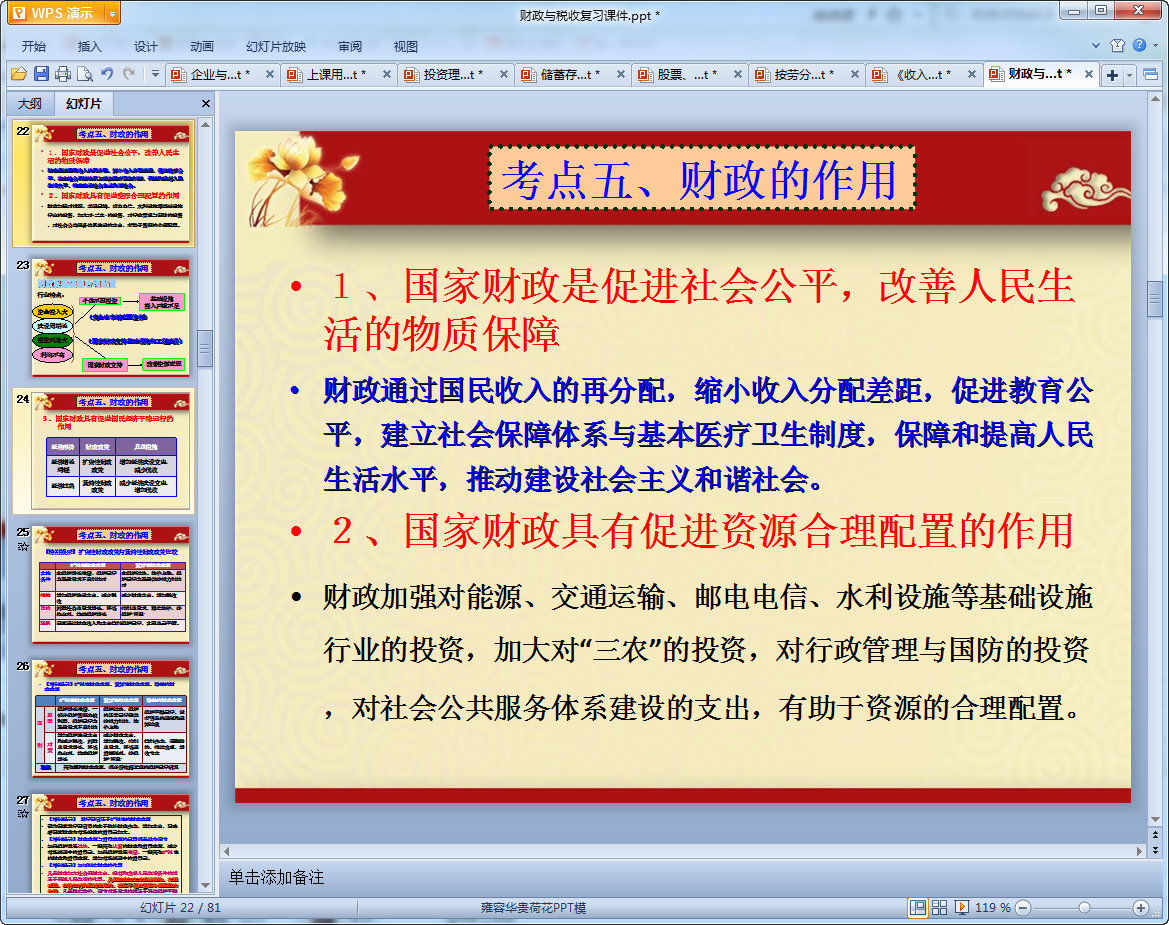1169x925 pixels.
Task: Switch to the 幻灯片 slides tab
Action: (x=83, y=104)
